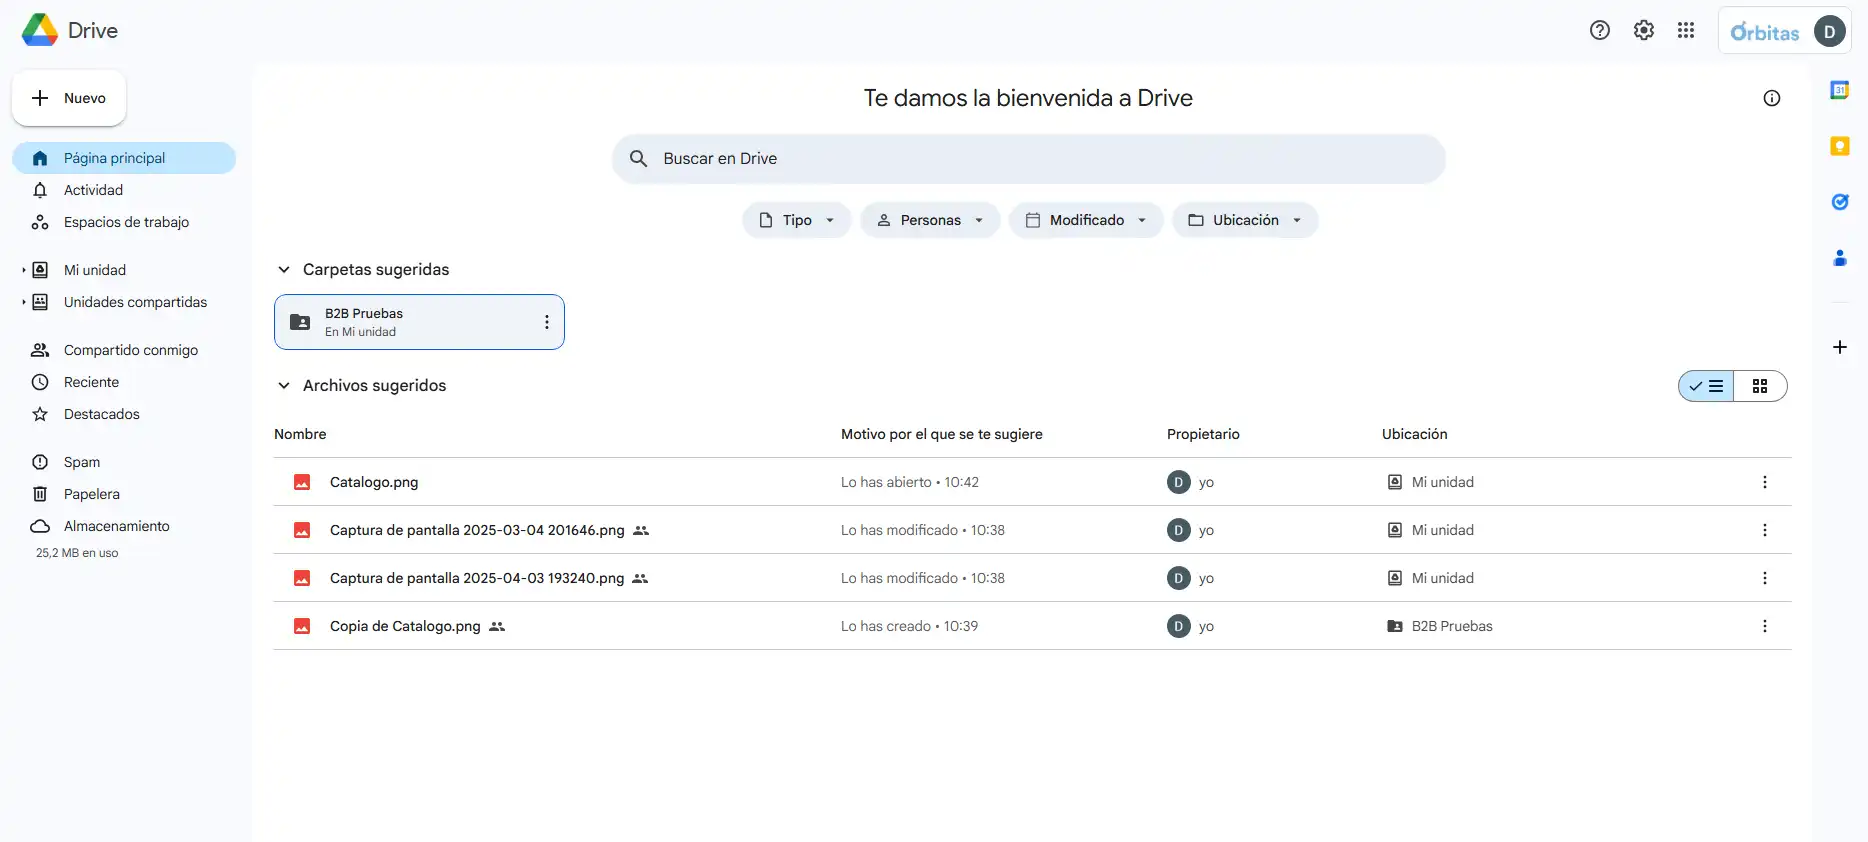Open the Modificado filter dropdown
Image resolution: width=1868 pixels, height=842 pixels.
pos(1086,220)
